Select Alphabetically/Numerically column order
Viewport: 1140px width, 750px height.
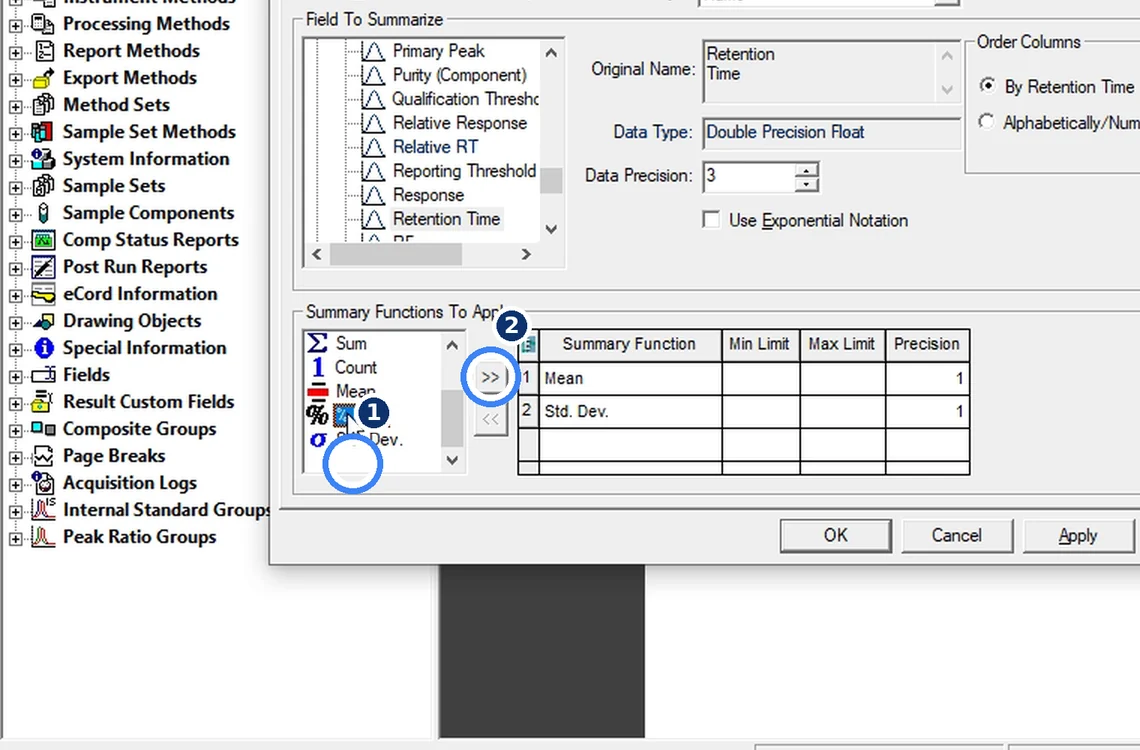986,121
